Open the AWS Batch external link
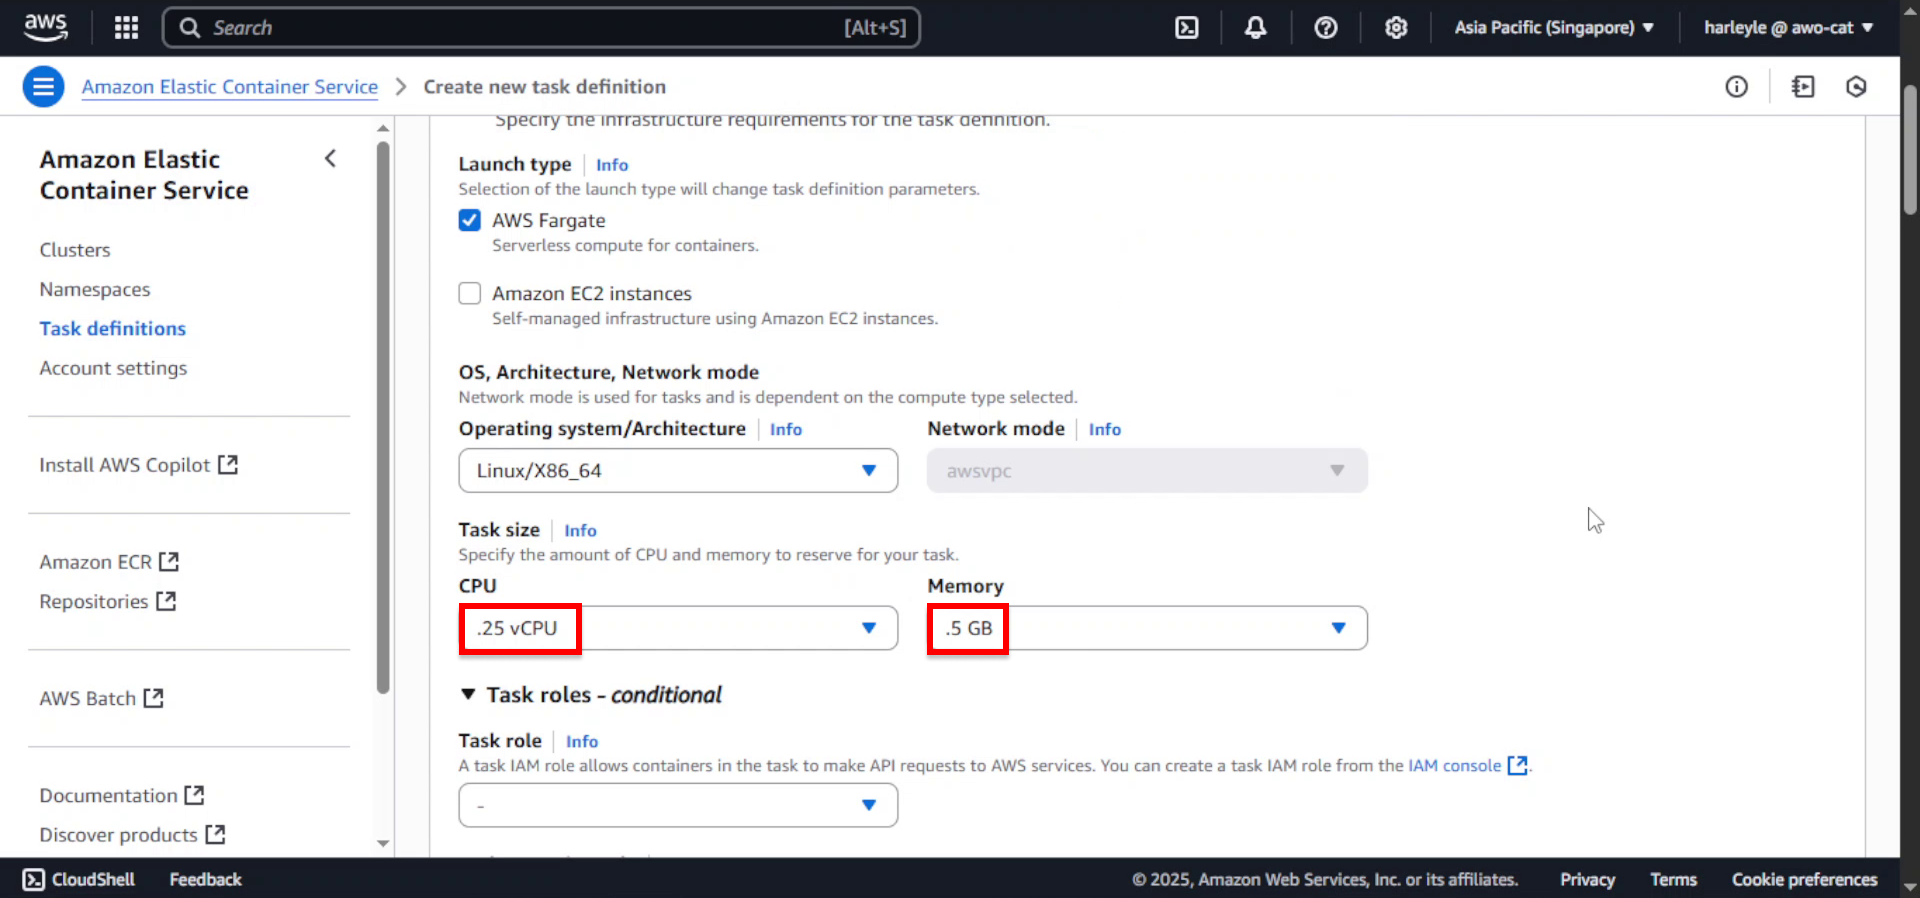The width and height of the screenshot is (1920, 898). [x=101, y=698]
